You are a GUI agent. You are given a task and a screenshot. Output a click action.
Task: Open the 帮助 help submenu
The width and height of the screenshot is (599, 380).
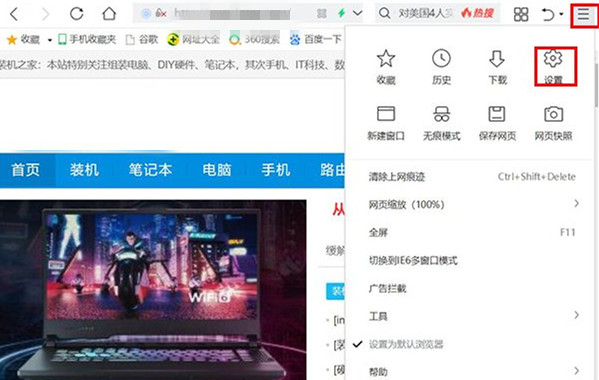pos(472,371)
